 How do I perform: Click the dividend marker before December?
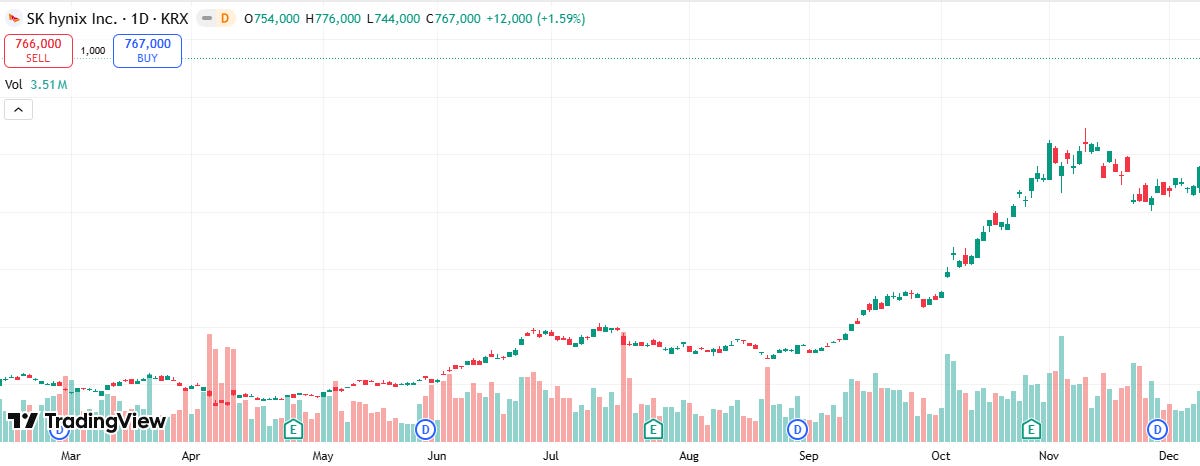coord(1157,430)
